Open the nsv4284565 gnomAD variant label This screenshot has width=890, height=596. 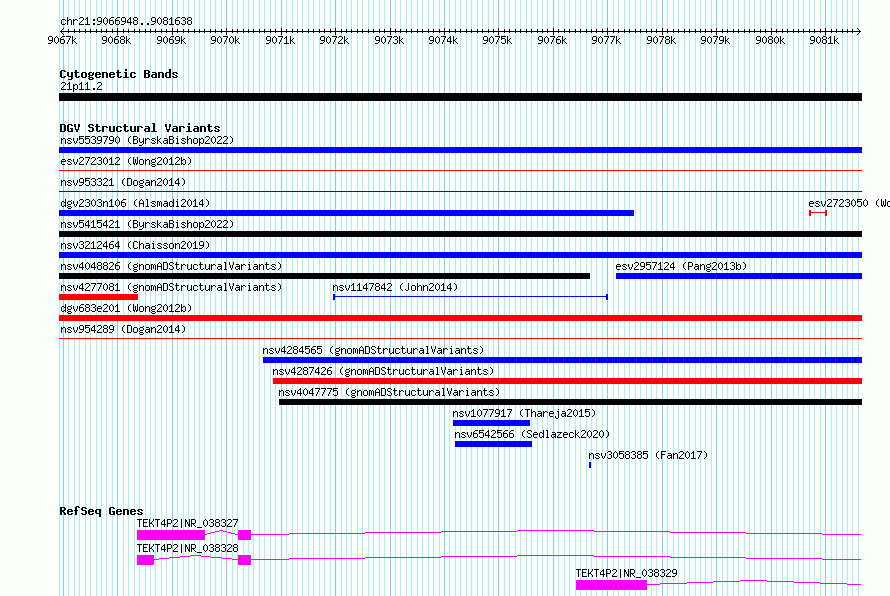pyautogui.click(x=373, y=350)
